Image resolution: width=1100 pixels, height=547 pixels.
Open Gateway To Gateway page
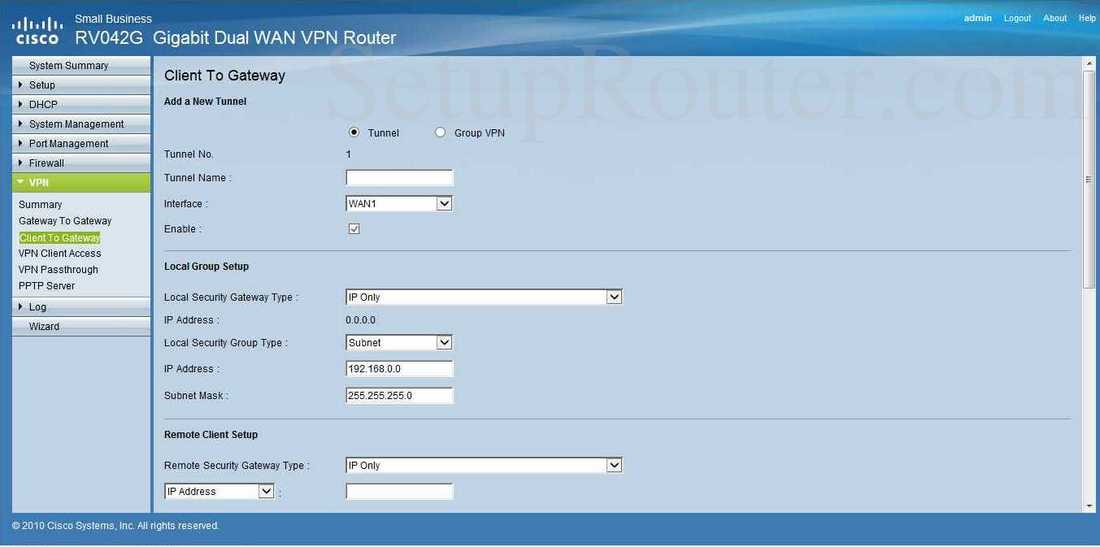[65, 221]
